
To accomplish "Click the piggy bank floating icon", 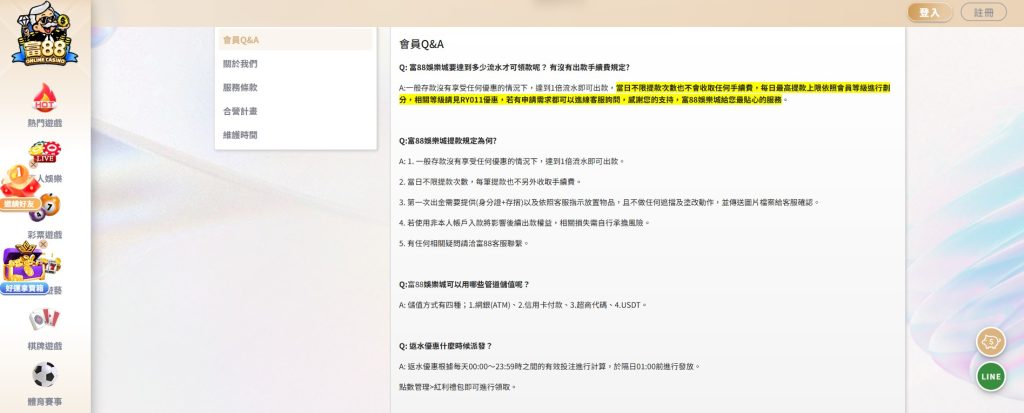I will (991, 342).
